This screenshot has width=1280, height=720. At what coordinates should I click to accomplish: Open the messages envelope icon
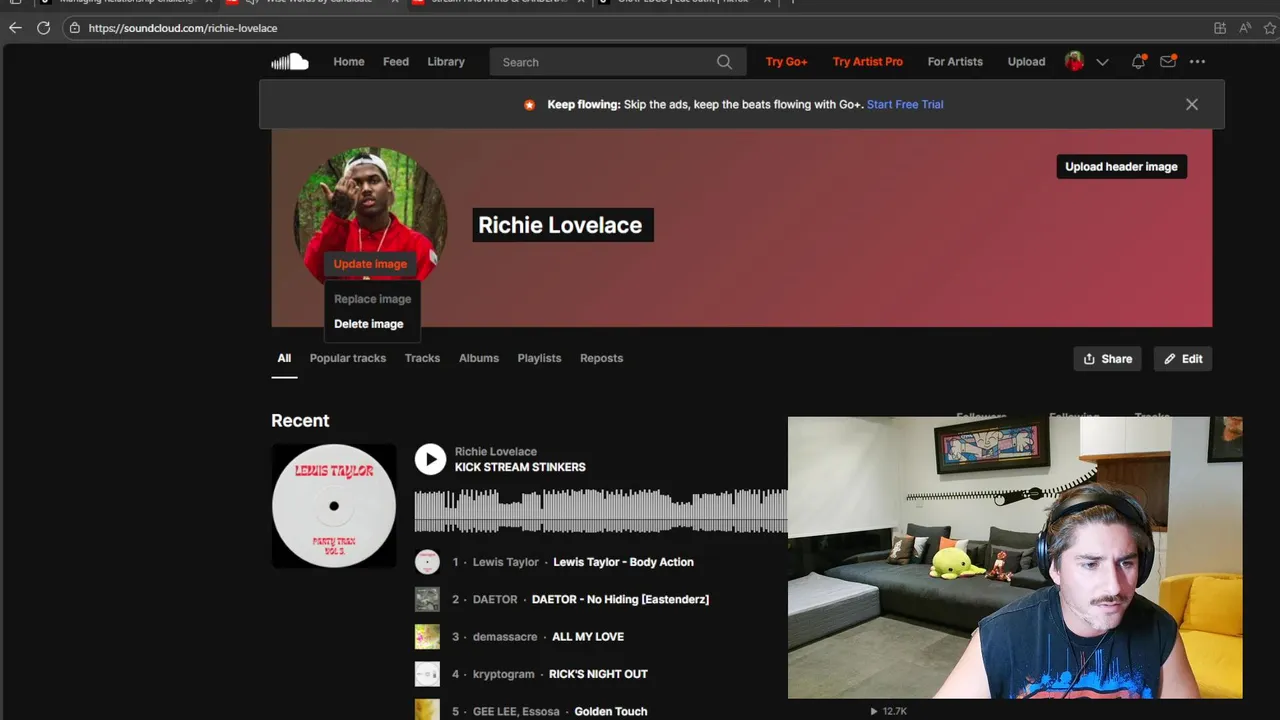pos(1167,62)
